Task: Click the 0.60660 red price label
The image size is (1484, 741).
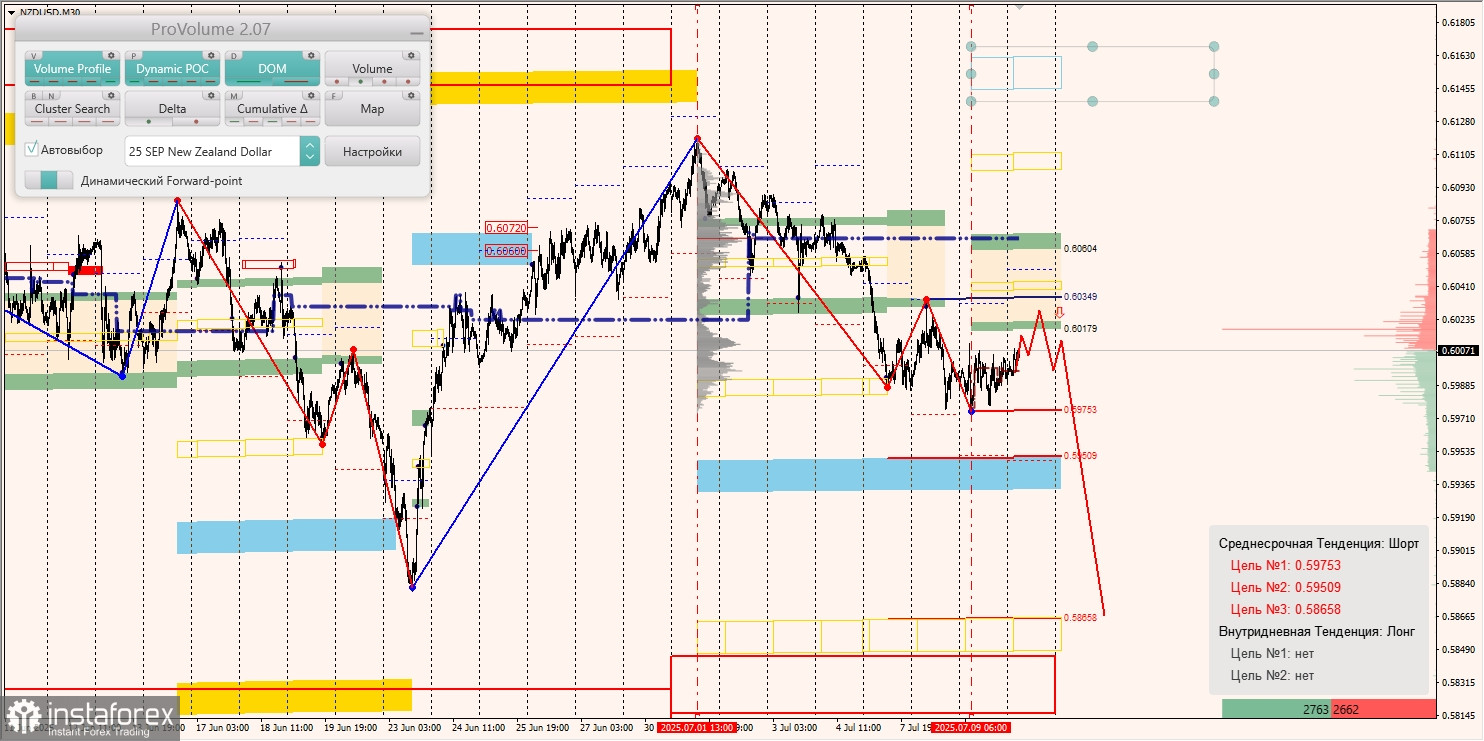Action: tap(505, 251)
